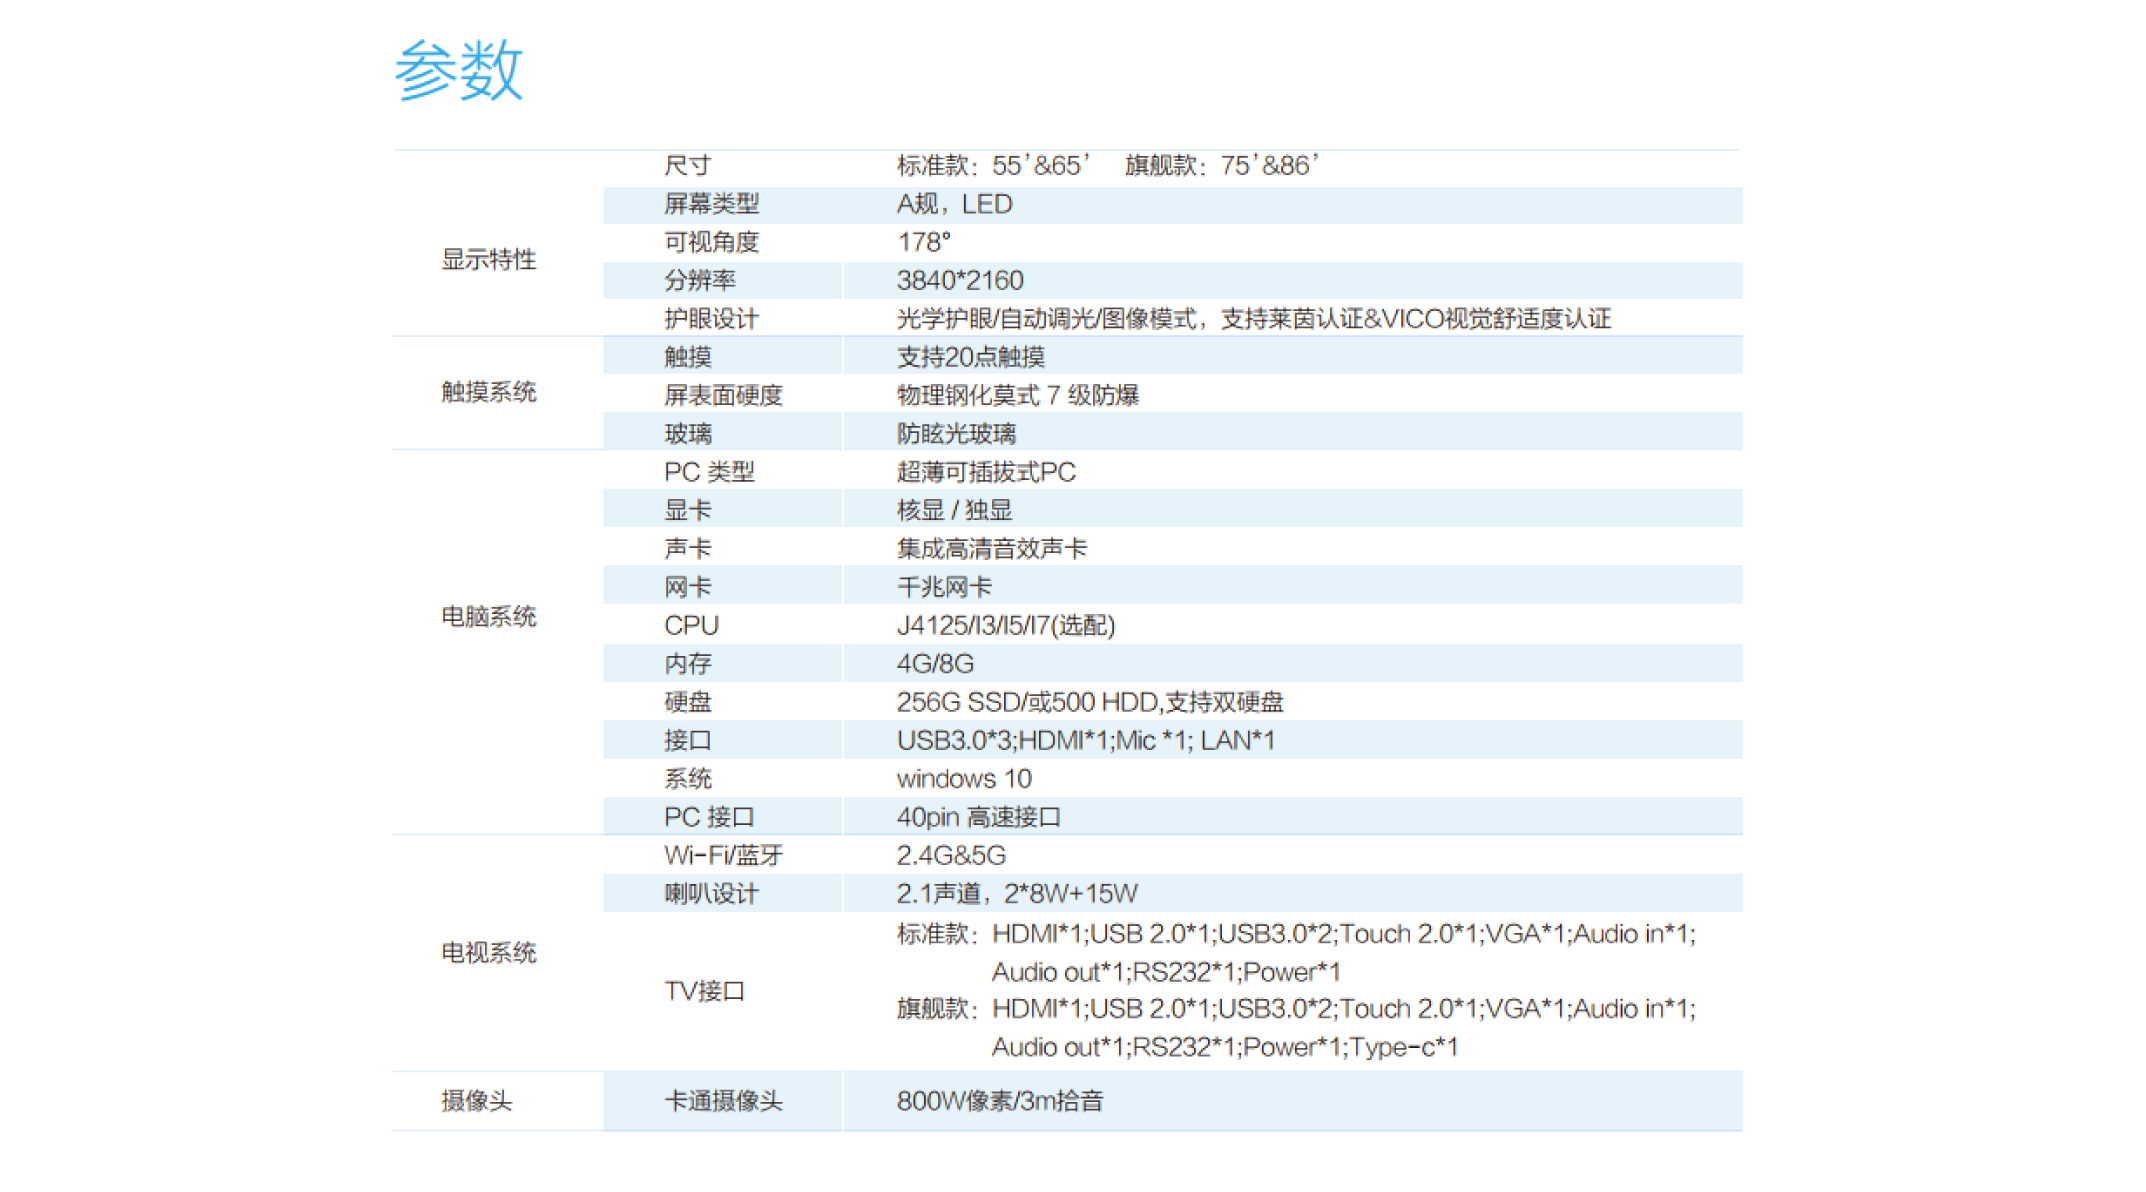Click the 参数 heading
2146x1192 pixels.
click(x=459, y=70)
